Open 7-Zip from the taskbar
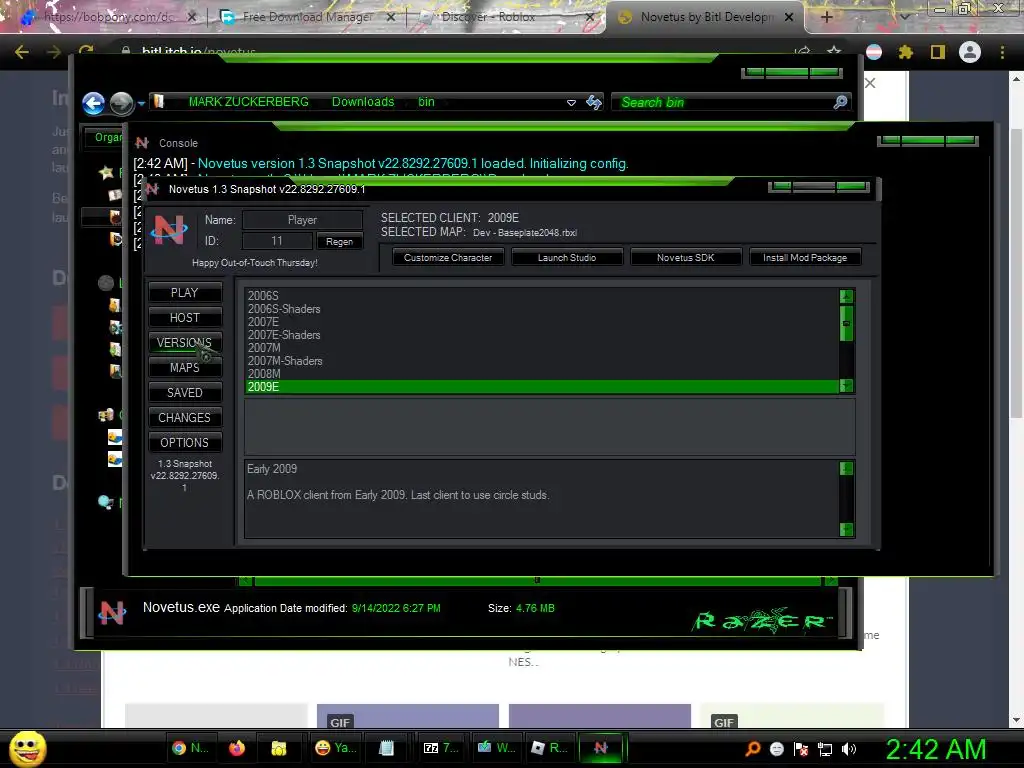The width and height of the screenshot is (1024, 768). click(441, 748)
